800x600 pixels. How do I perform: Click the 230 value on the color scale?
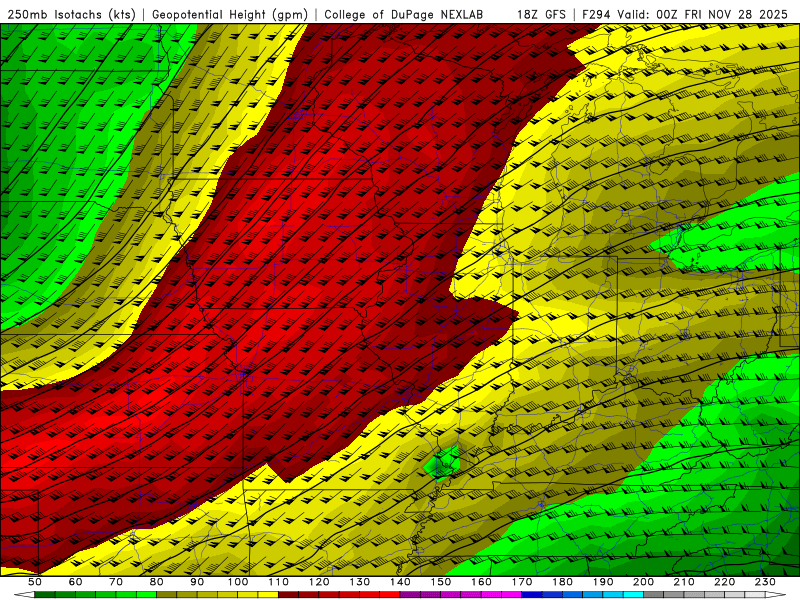[x=766, y=582]
